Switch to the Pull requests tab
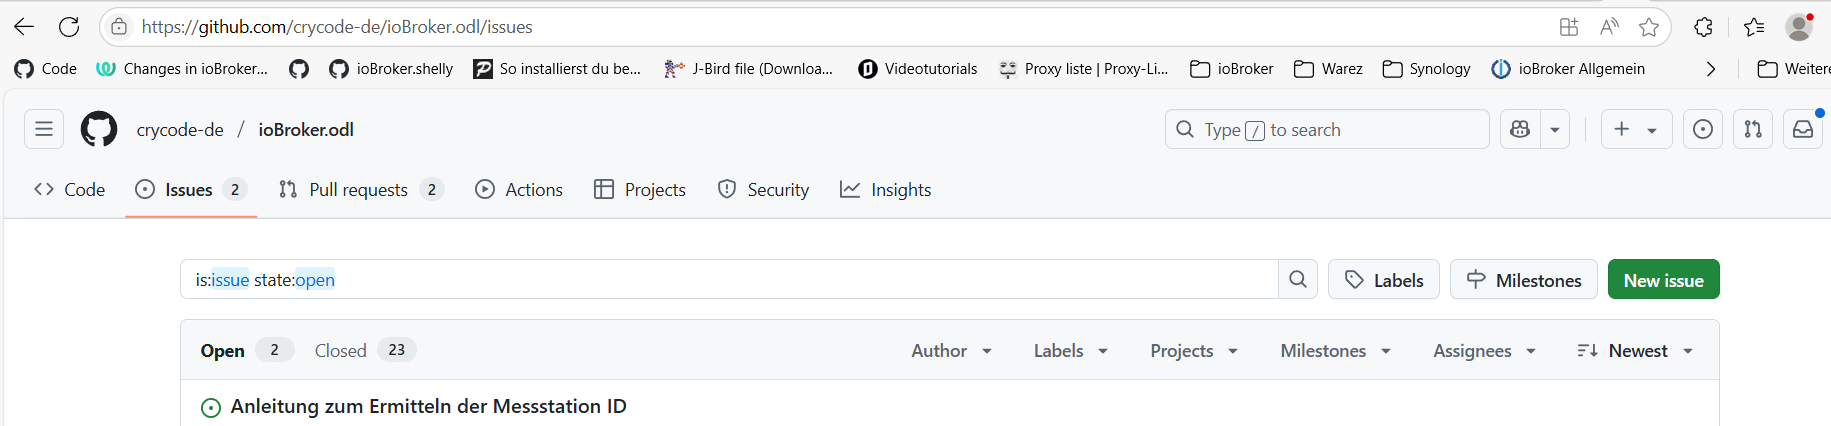 [x=358, y=190]
